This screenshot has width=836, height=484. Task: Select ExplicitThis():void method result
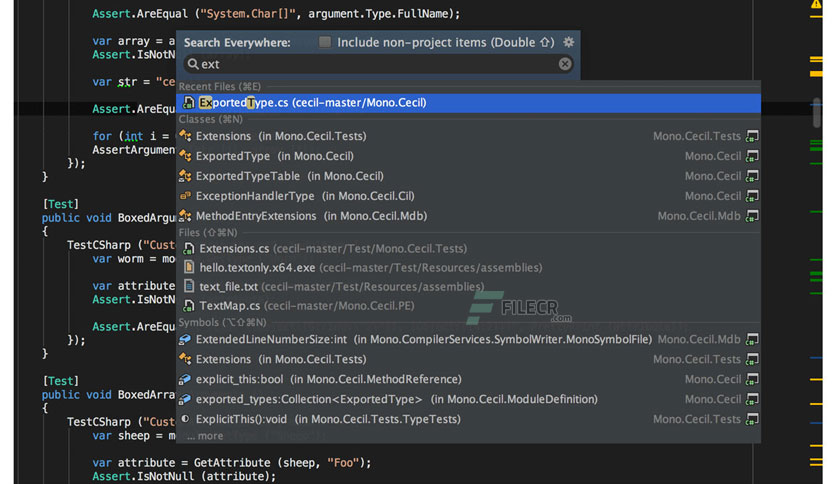[468, 420]
